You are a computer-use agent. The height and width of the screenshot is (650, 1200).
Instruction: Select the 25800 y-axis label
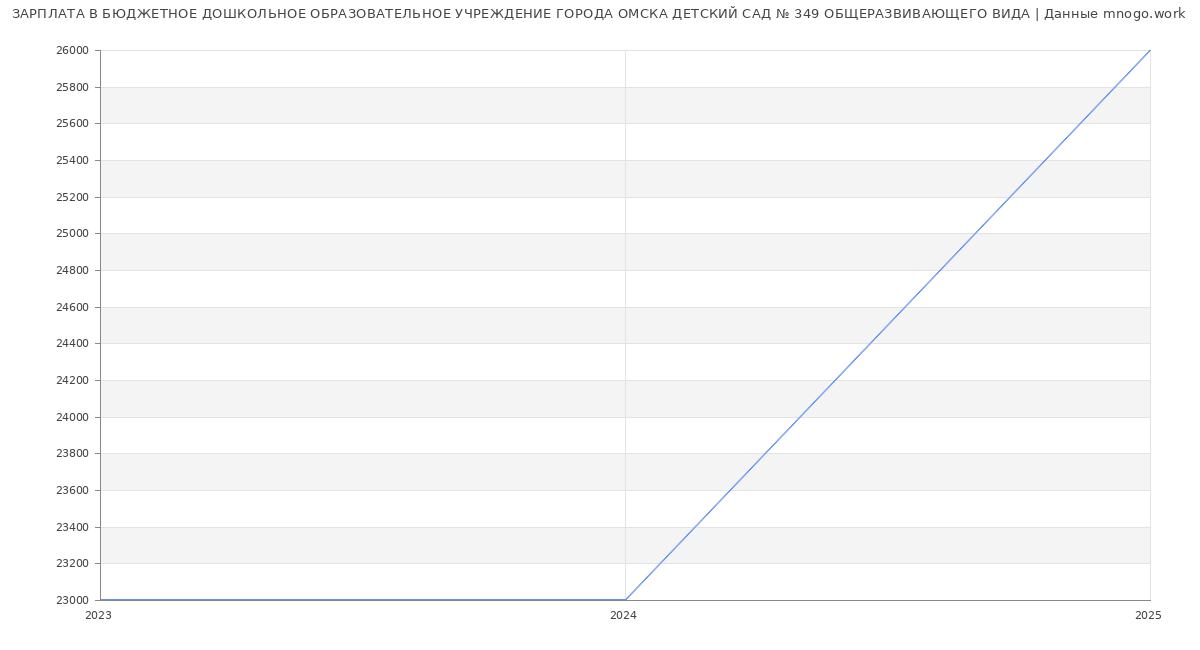point(72,87)
